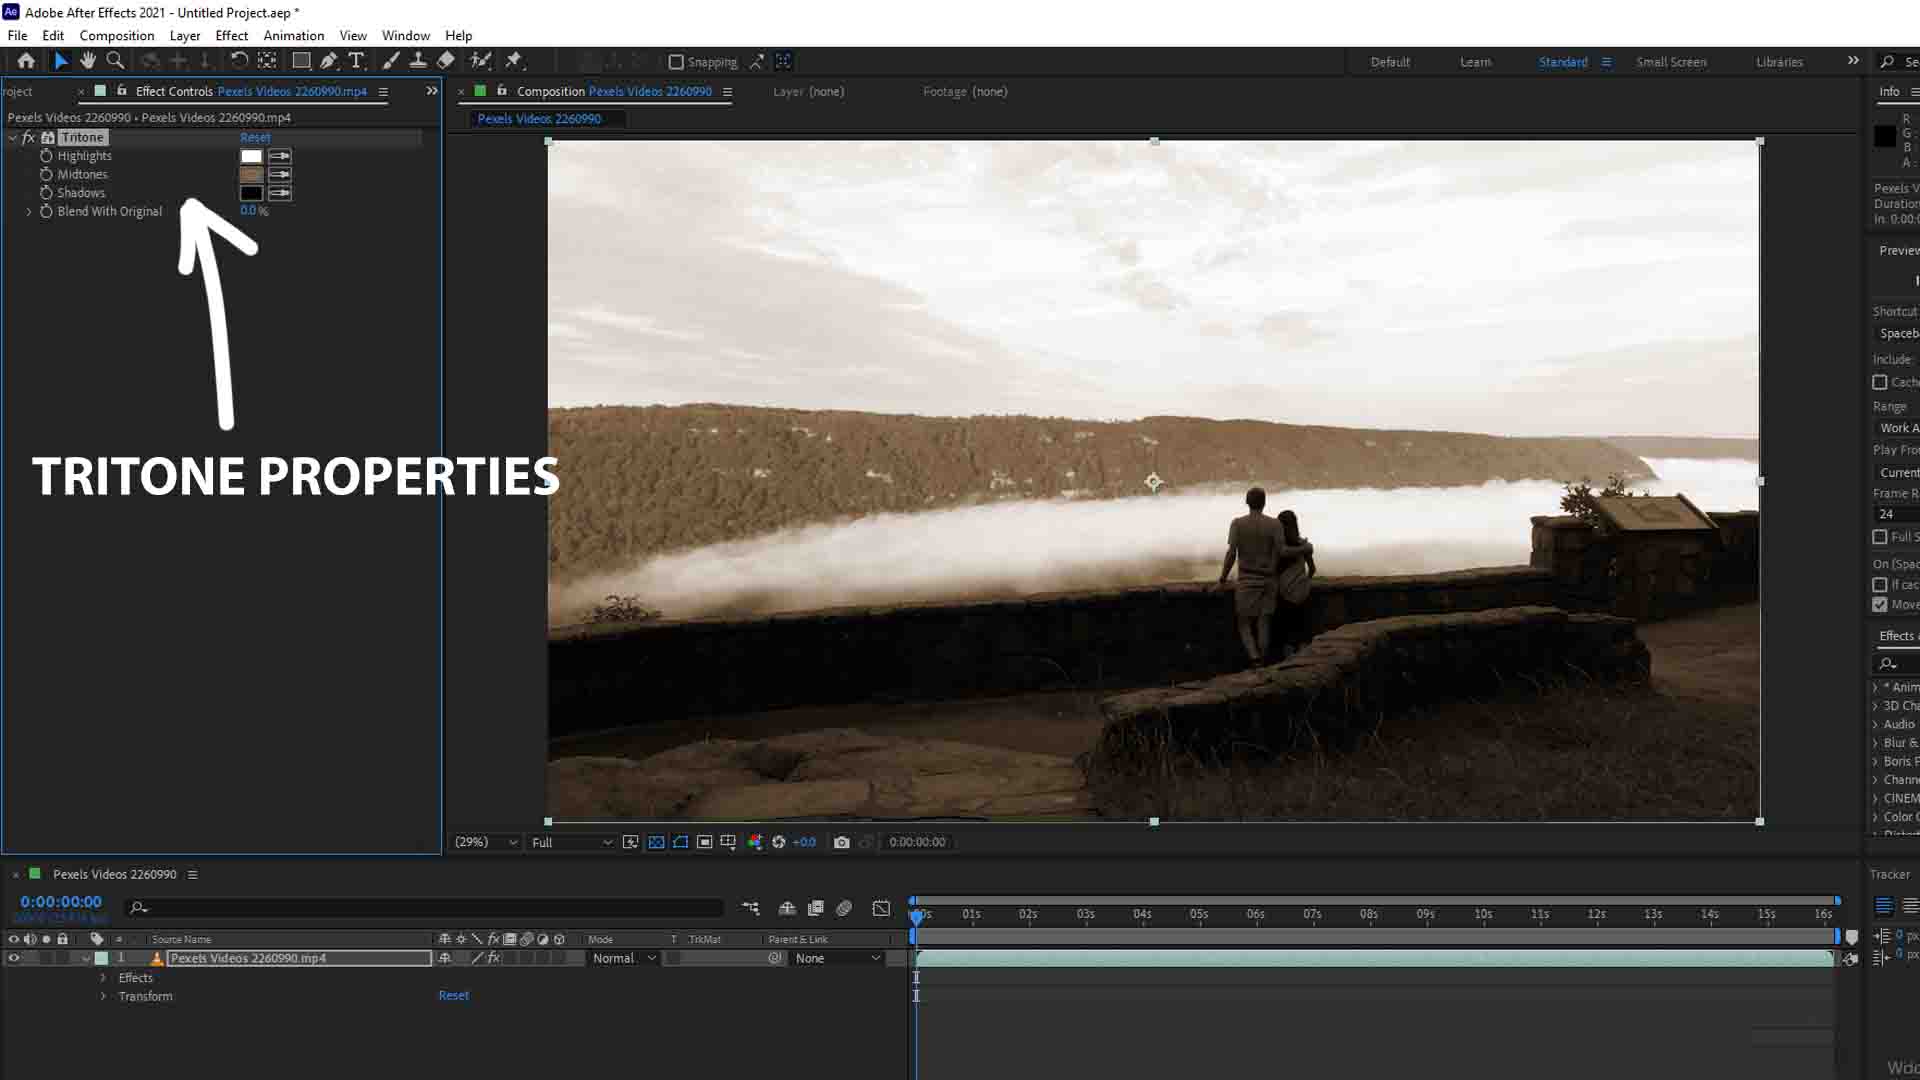Viewport: 1920px width, 1080px height.
Task: Take snapshot with camera icon
Action: [x=842, y=843]
